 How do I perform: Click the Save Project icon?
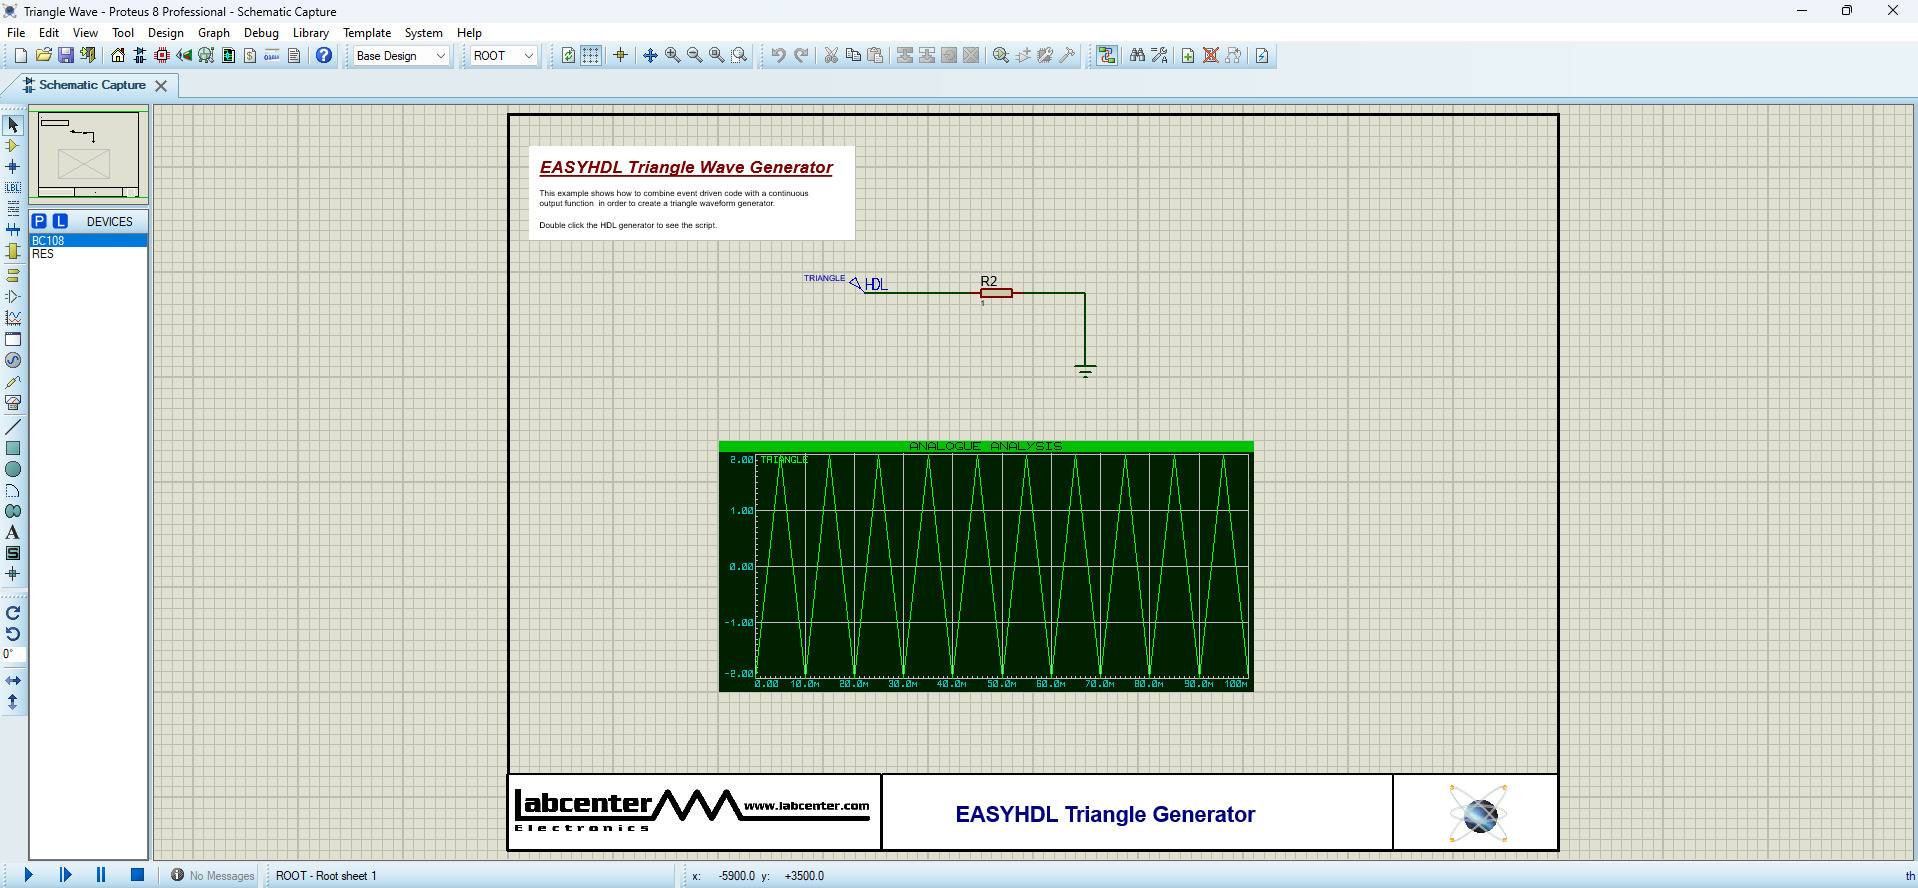click(66, 56)
